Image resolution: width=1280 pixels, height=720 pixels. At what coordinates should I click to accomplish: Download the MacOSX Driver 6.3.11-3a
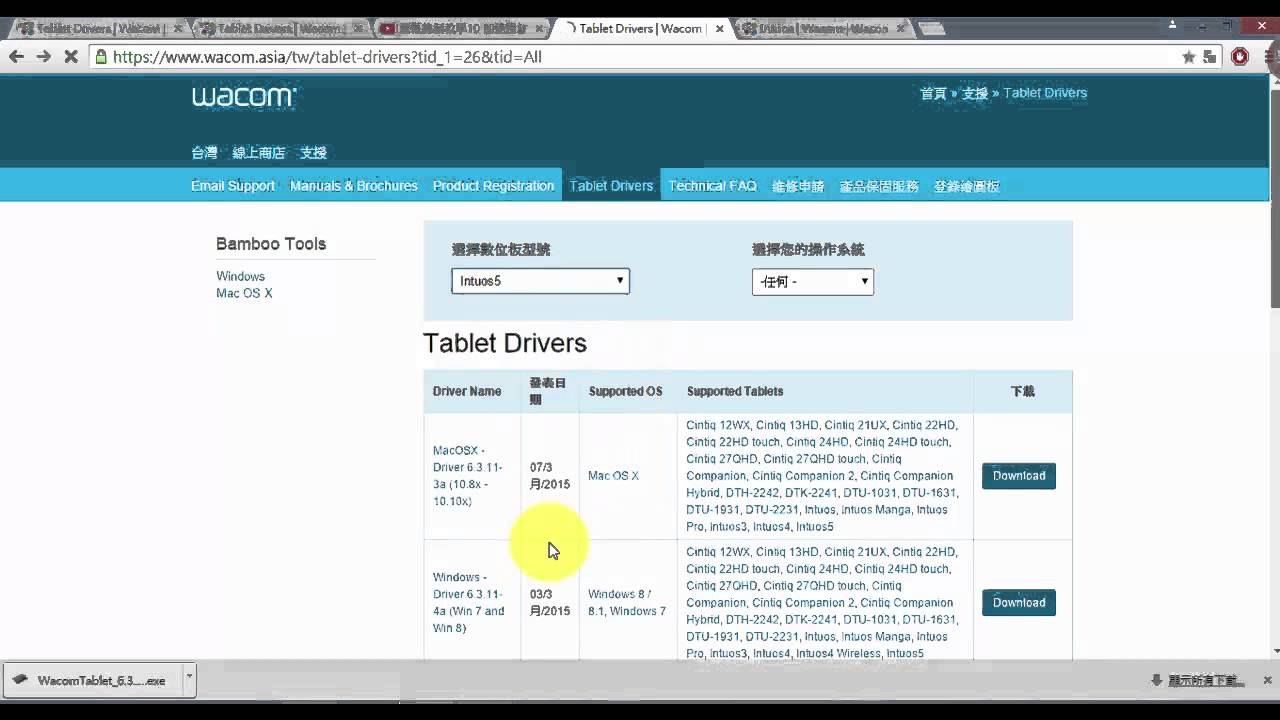tap(1019, 476)
